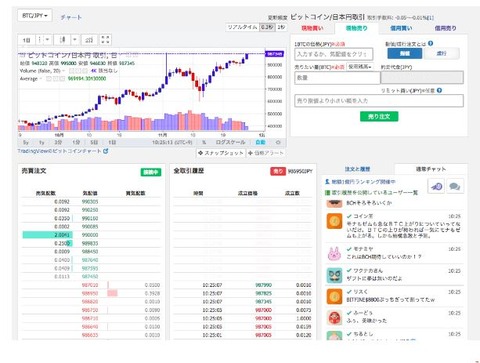Image resolution: width=480 pixels, height=363 pixels.
Task: Click the スナップショット button
Action: point(221,153)
